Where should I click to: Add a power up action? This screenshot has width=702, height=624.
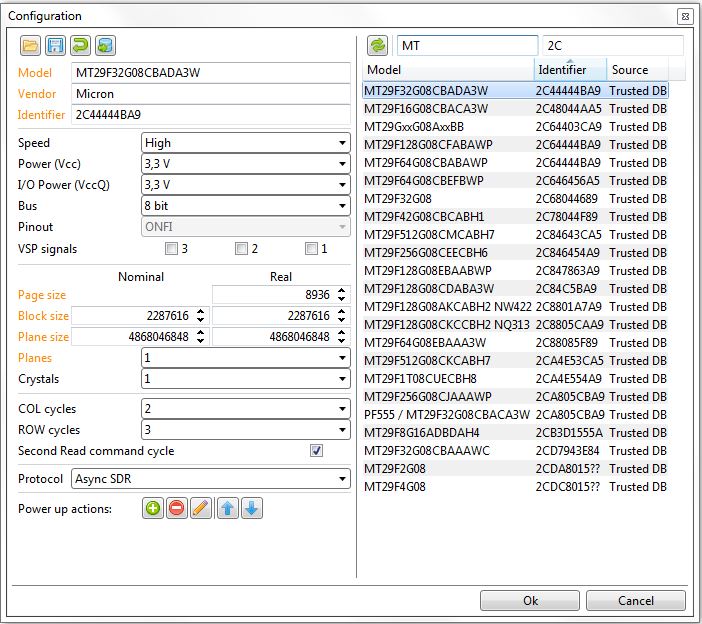(153, 509)
